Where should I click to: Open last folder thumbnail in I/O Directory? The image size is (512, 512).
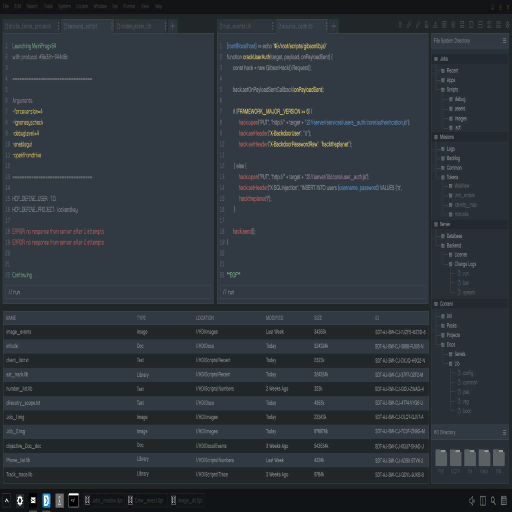click(499, 458)
